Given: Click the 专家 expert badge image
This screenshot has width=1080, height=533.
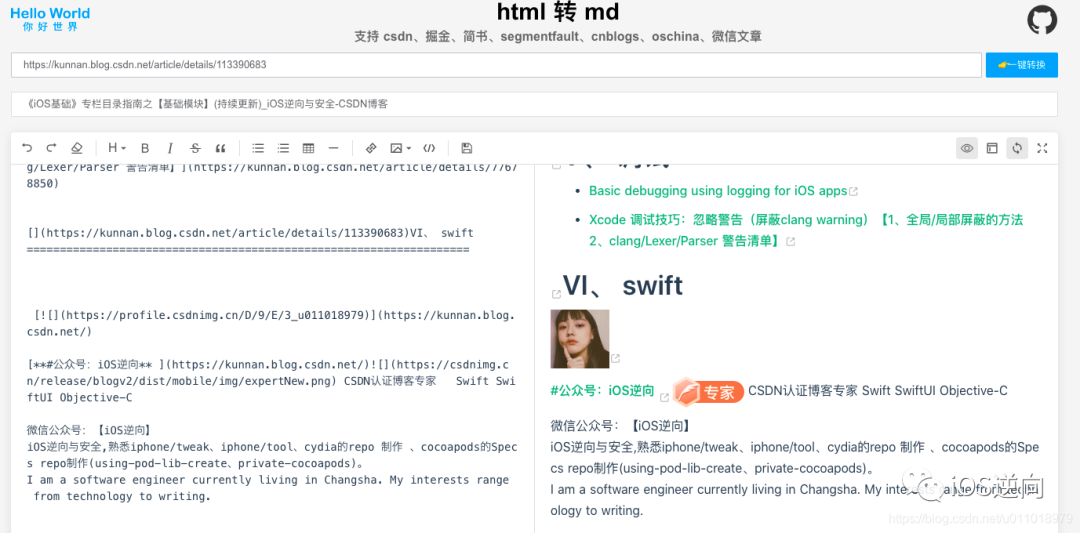Looking at the screenshot, I should click(x=708, y=391).
